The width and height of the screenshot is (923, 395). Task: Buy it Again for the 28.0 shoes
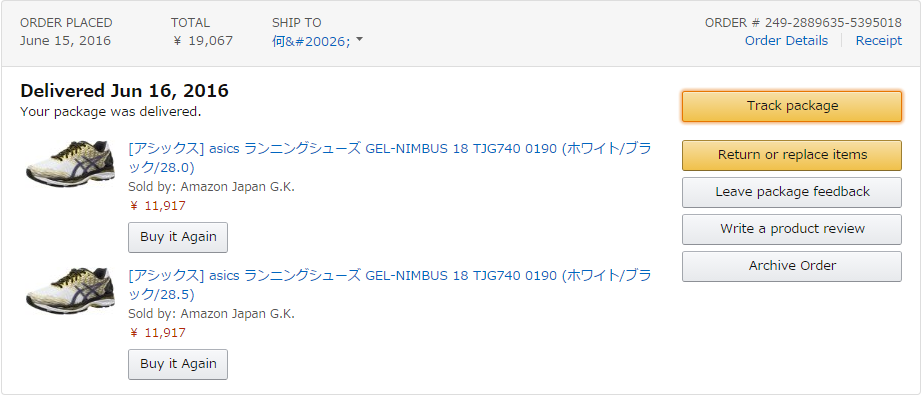tap(178, 237)
